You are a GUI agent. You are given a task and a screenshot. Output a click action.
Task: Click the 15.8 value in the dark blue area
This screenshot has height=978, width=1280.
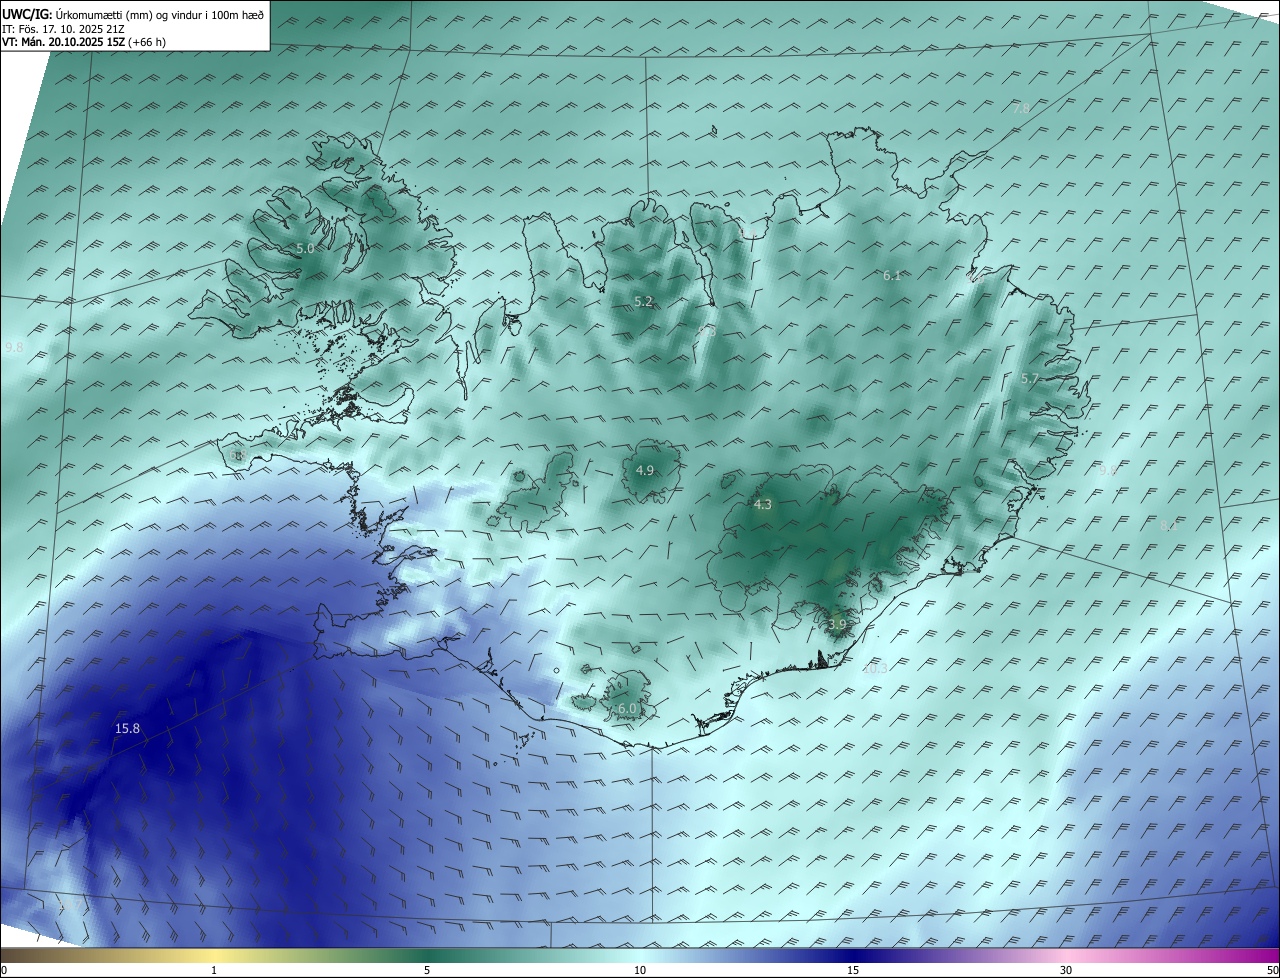click(x=127, y=728)
